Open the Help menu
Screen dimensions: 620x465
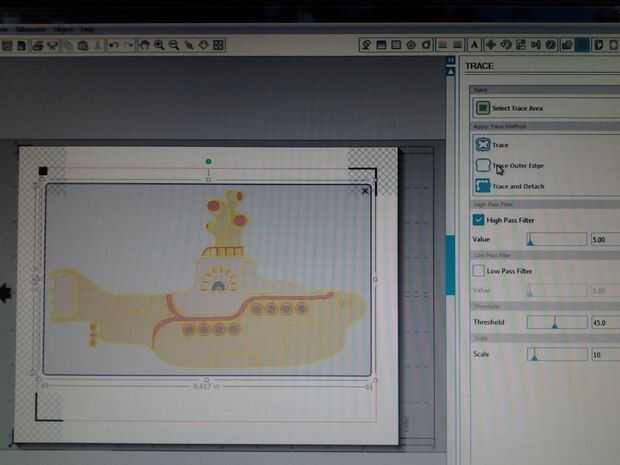pos(87,30)
